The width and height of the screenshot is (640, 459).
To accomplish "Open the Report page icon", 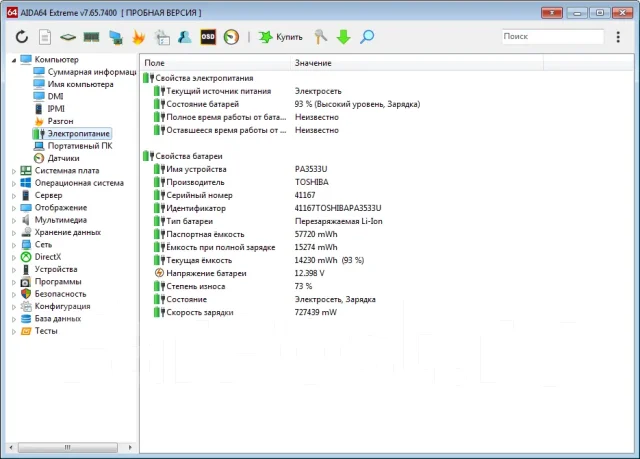I will pyautogui.click(x=45, y=37).
